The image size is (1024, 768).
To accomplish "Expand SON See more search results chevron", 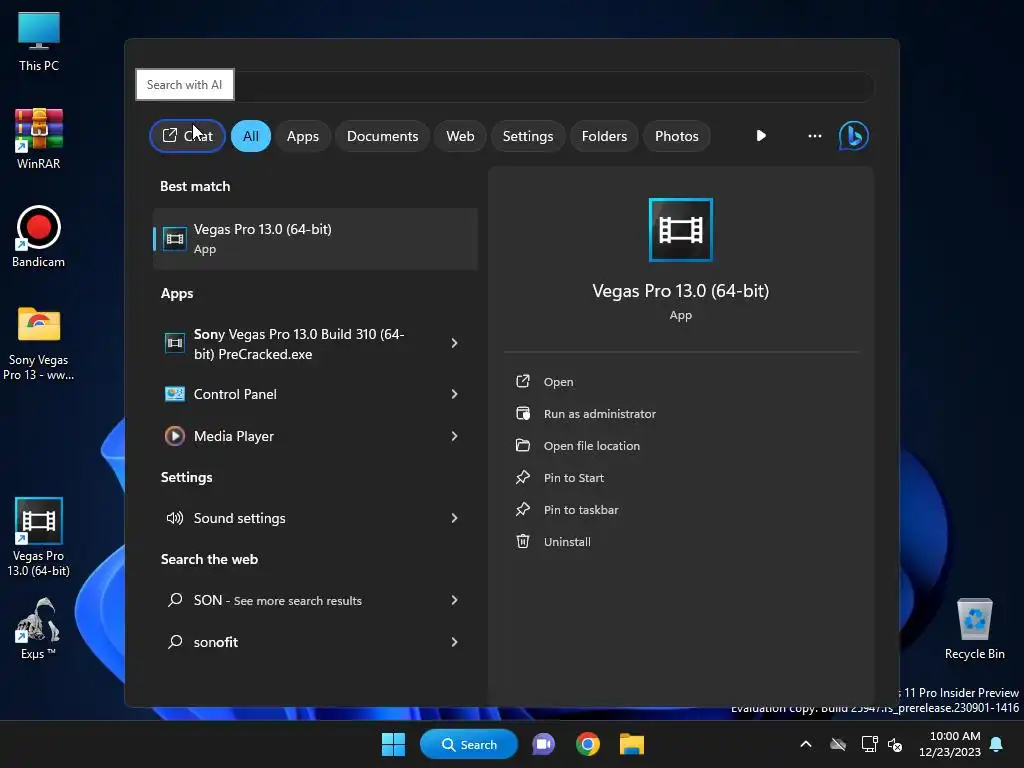I will 455,600.
